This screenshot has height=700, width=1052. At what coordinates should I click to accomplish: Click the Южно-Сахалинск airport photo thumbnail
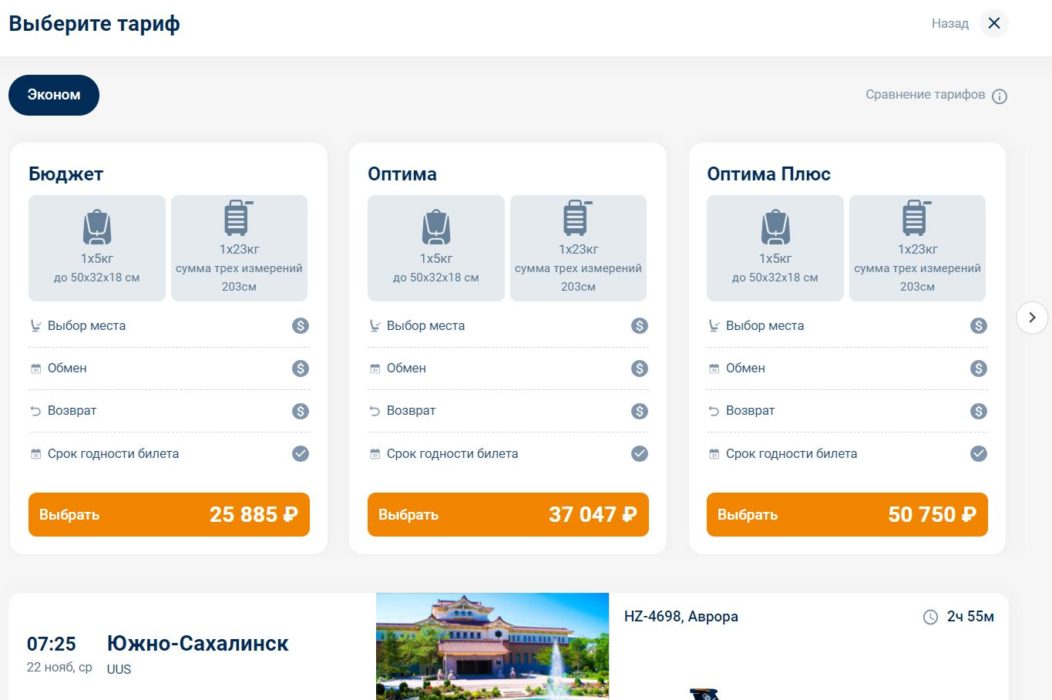point(490,645)
